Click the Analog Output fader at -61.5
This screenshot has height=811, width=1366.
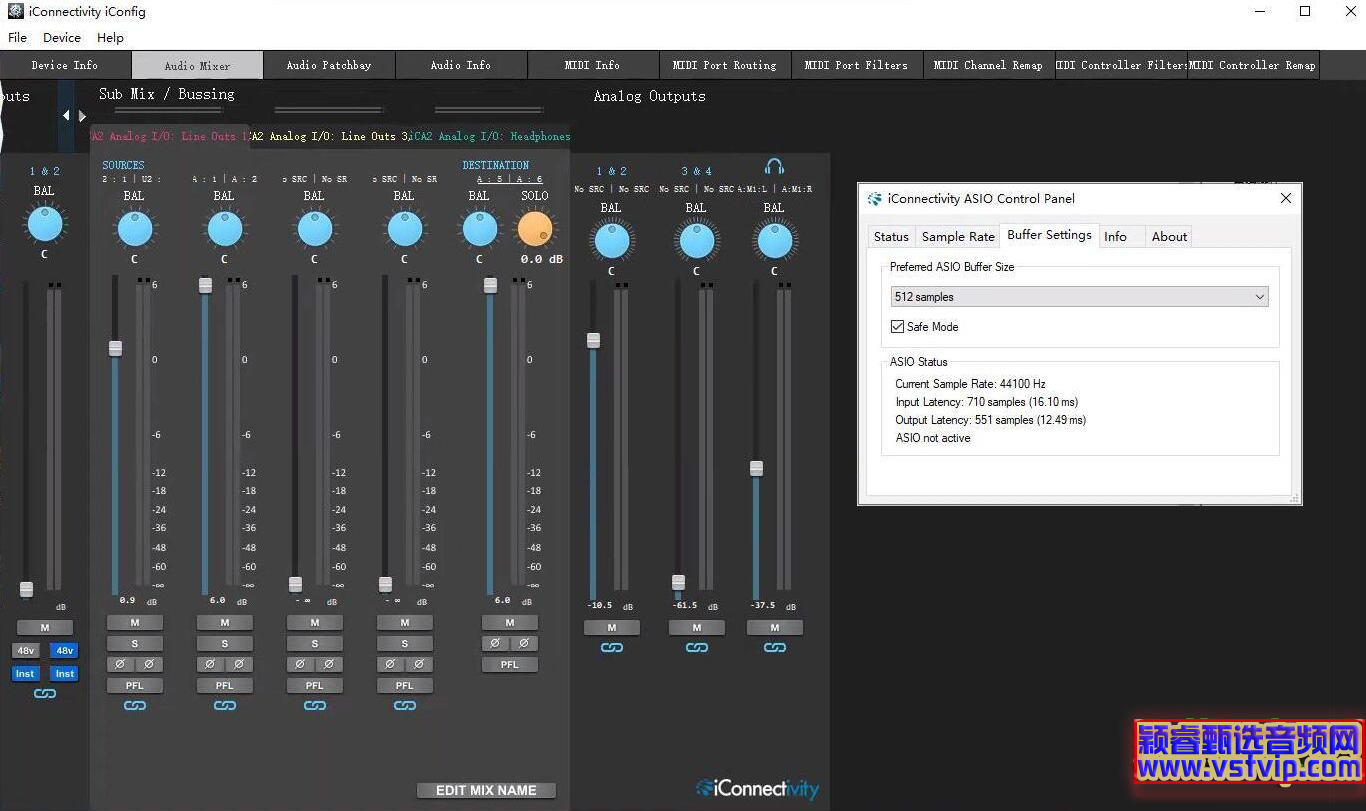pos(678,582)
